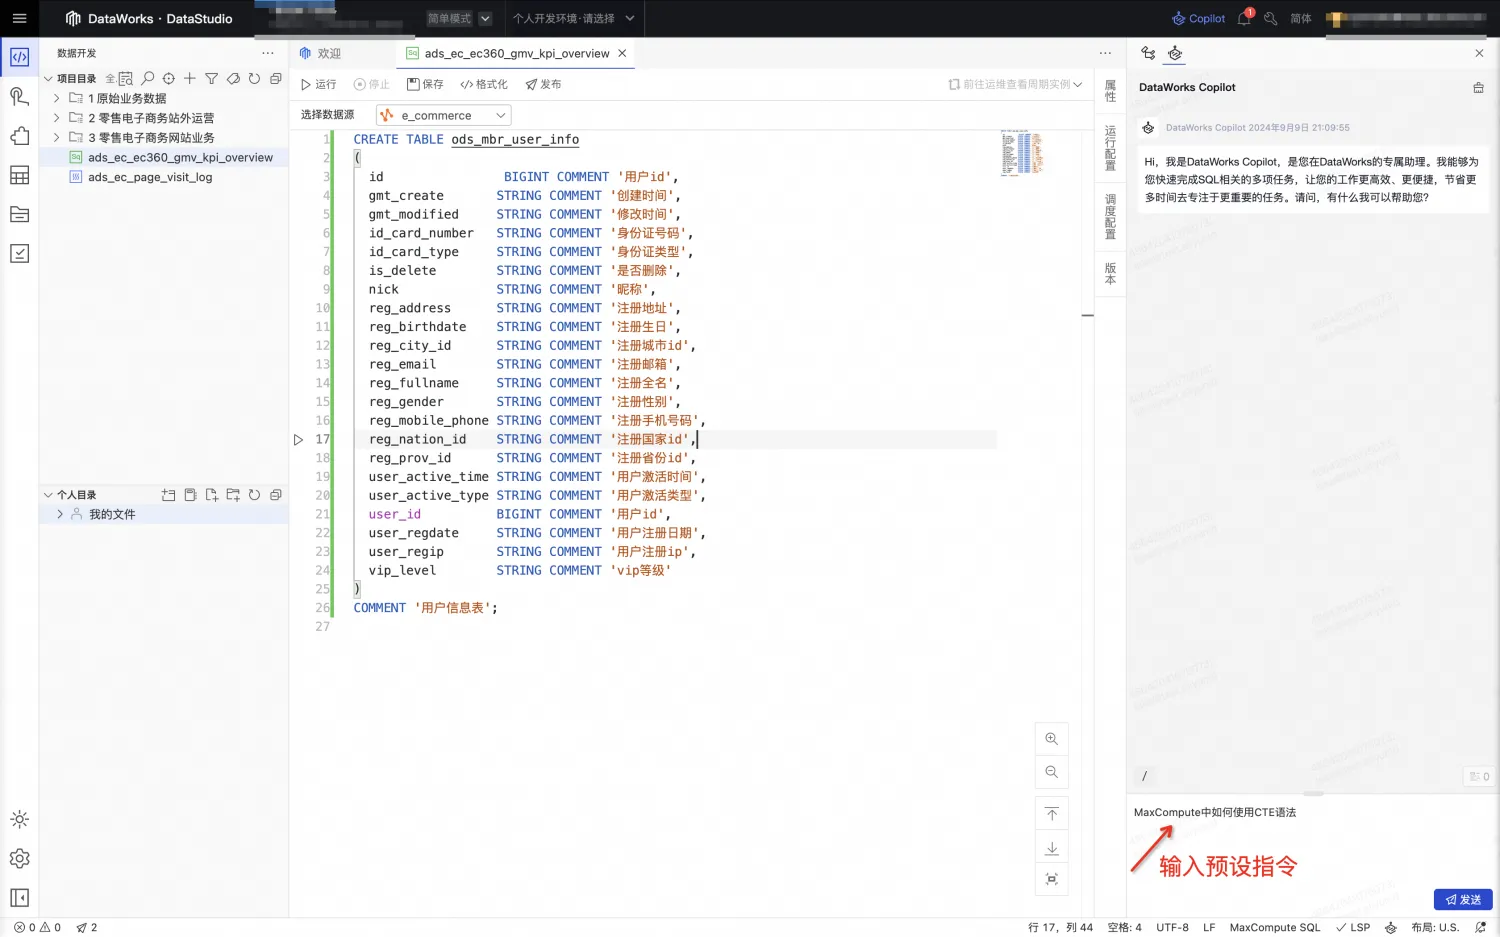Image resolution: width=1500 pixels, height=937 pixels.
Task: Open the e_commerce data source dropdown
Action: [x=443, y=115]
